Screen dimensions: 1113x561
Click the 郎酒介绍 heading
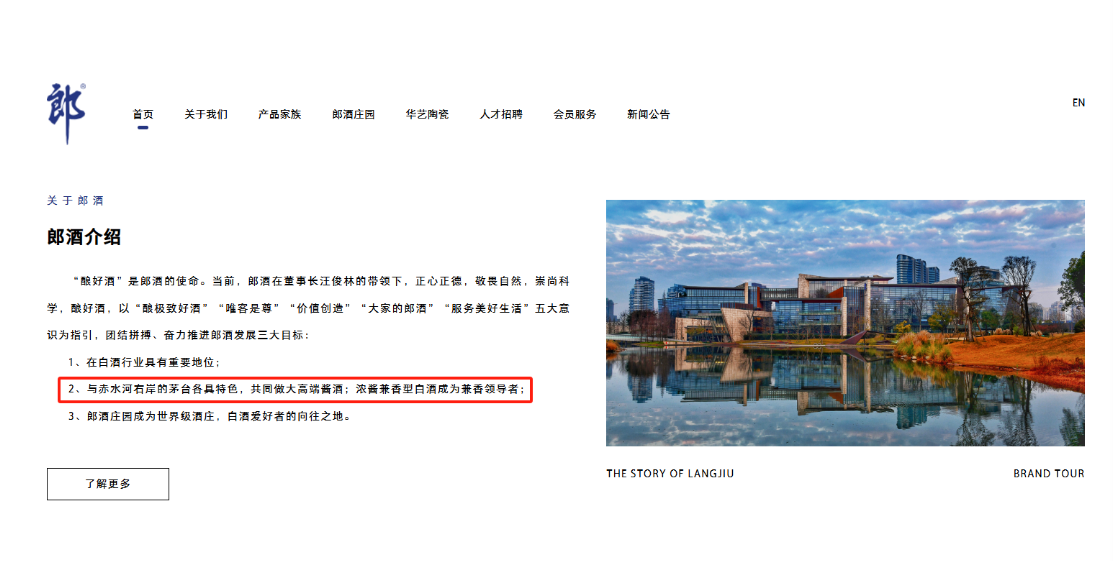(84, 237)
